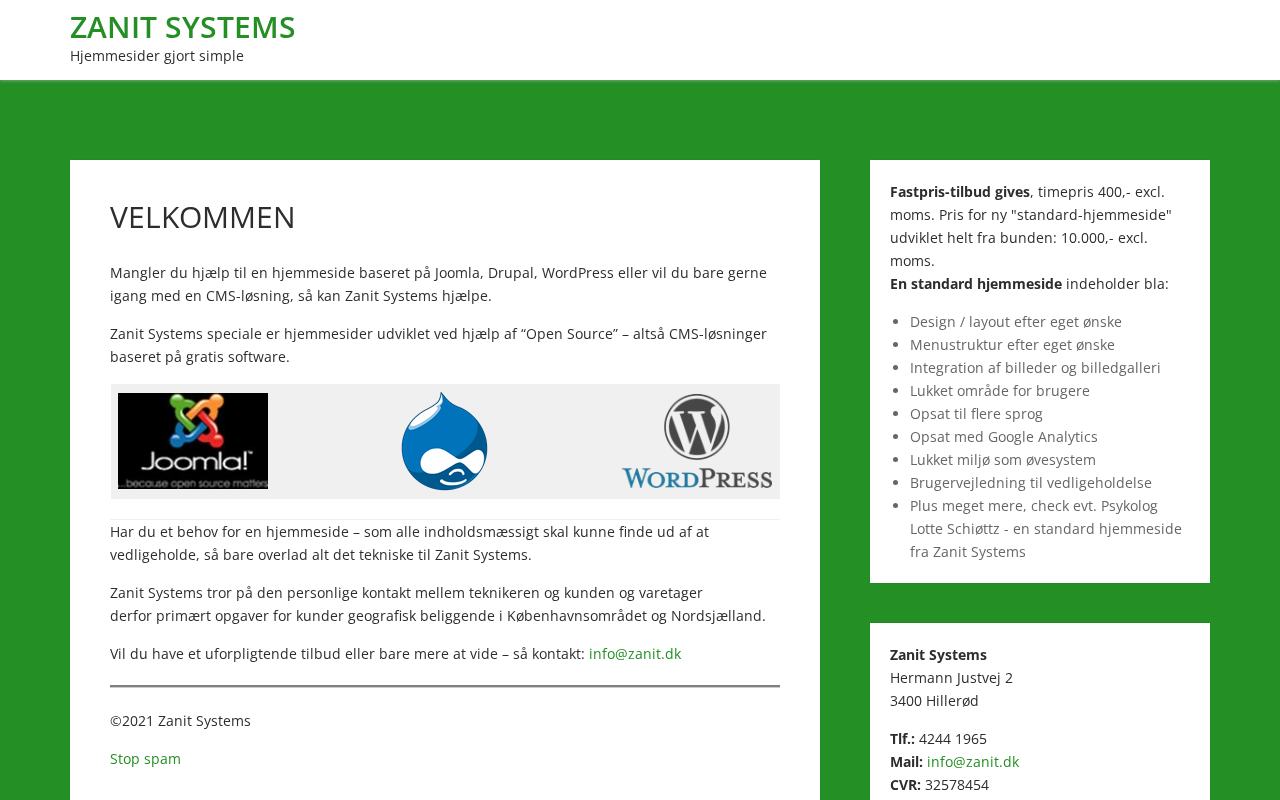Click 'Opsat til flere sprog' item
The width and height of the screenshot is (1280, 800).
point(976,414)
